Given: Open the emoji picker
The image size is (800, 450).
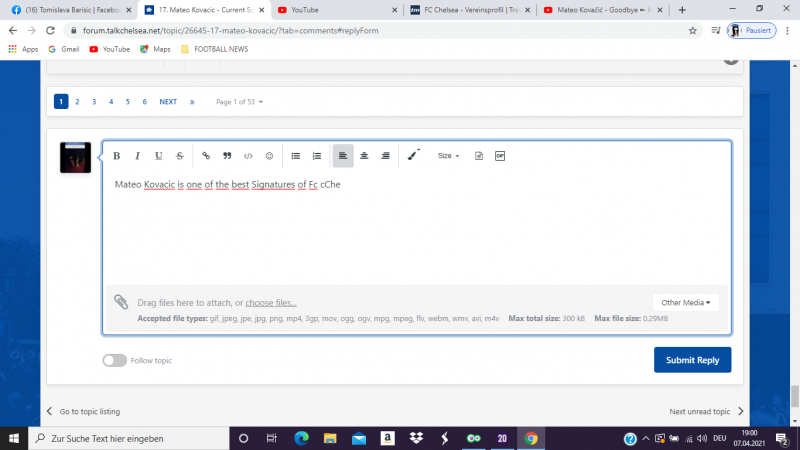Looking at the screenshot, I should (x=269, y=156).
